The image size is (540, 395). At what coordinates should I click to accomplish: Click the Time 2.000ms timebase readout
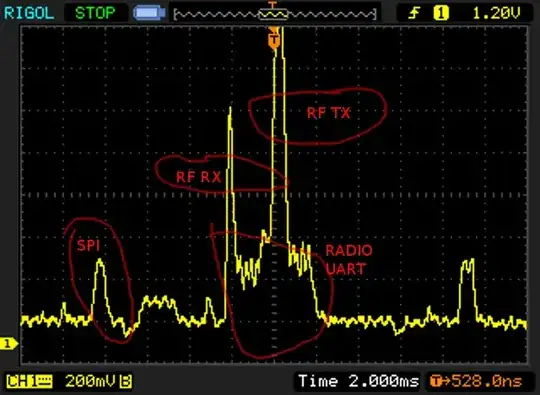tap(358, 381)
